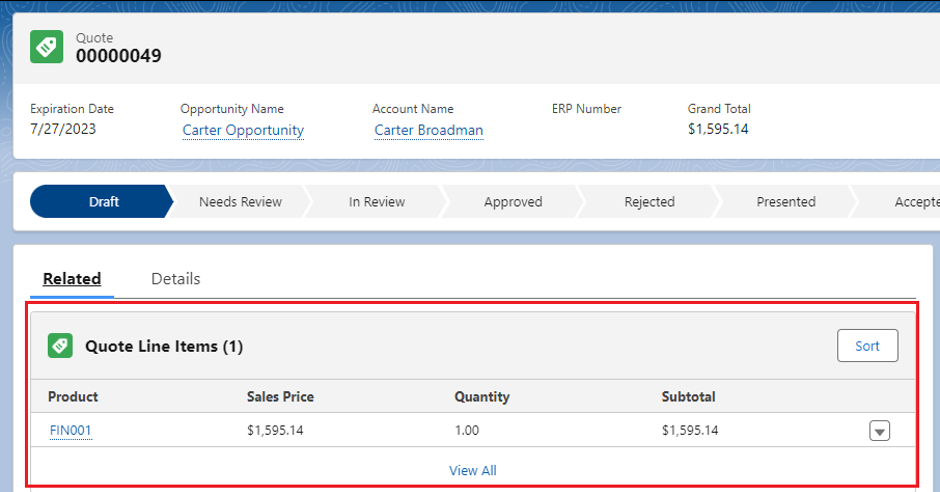Open the Carter Opportunity link
Viewport: 940px width, 492px height.
[x=243, y=130]
